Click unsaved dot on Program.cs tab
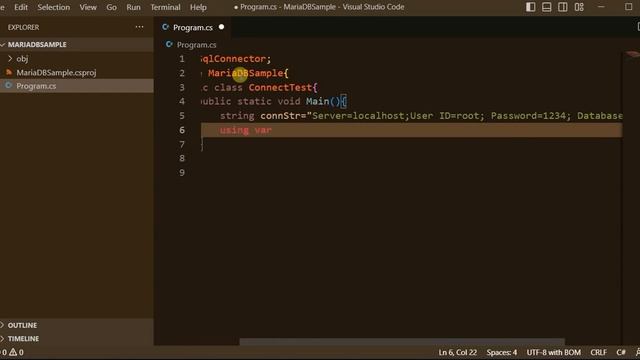This screenshot has width=640, height=360. tap(221, 27)
